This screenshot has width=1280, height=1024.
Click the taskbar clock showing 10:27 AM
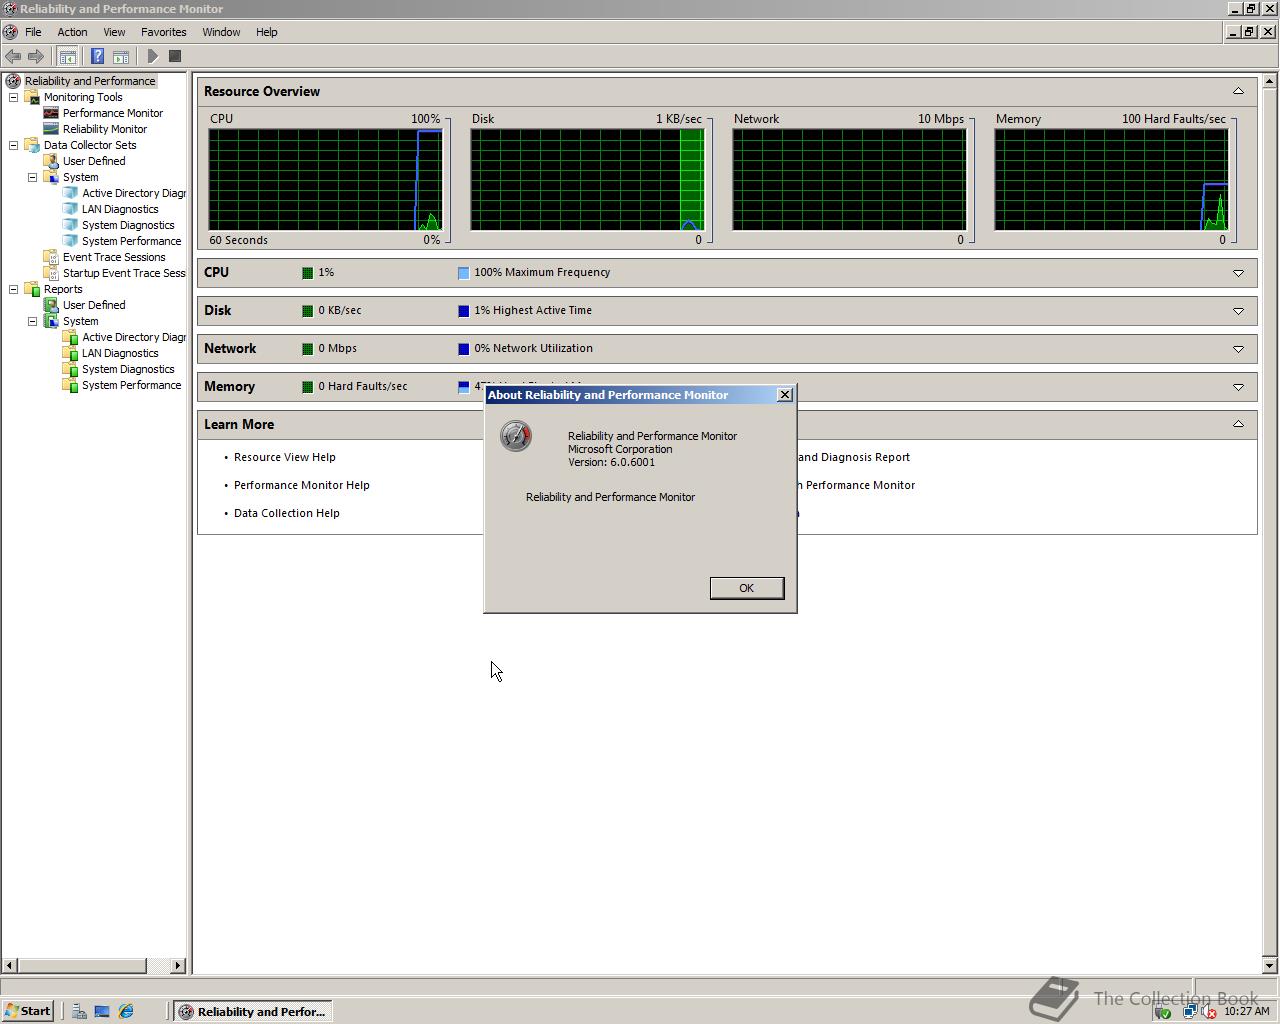[1246, 1011]
